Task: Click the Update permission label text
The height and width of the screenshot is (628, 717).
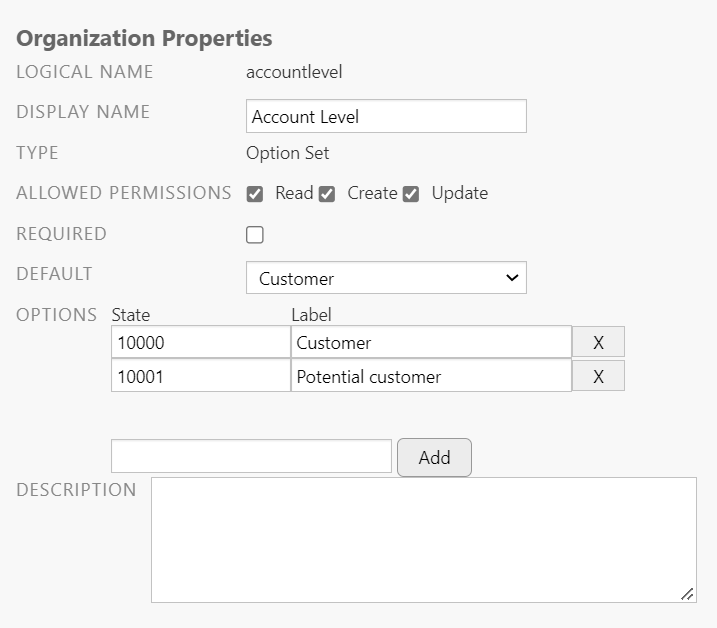Action: pos(459,193)
